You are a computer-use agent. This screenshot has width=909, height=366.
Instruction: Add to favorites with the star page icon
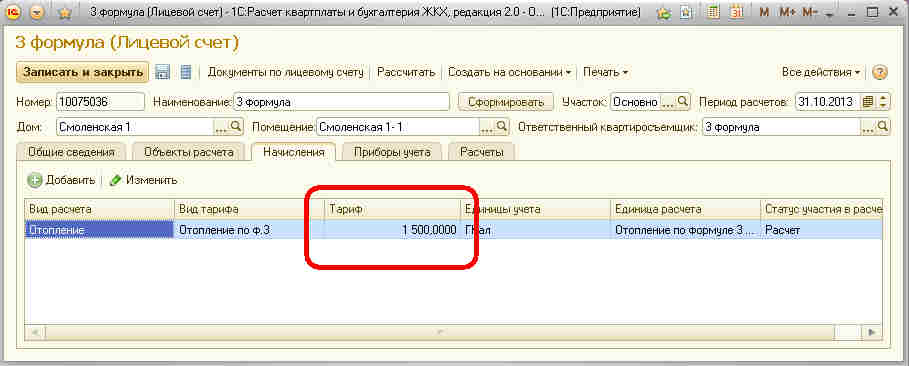click(685, 12)
